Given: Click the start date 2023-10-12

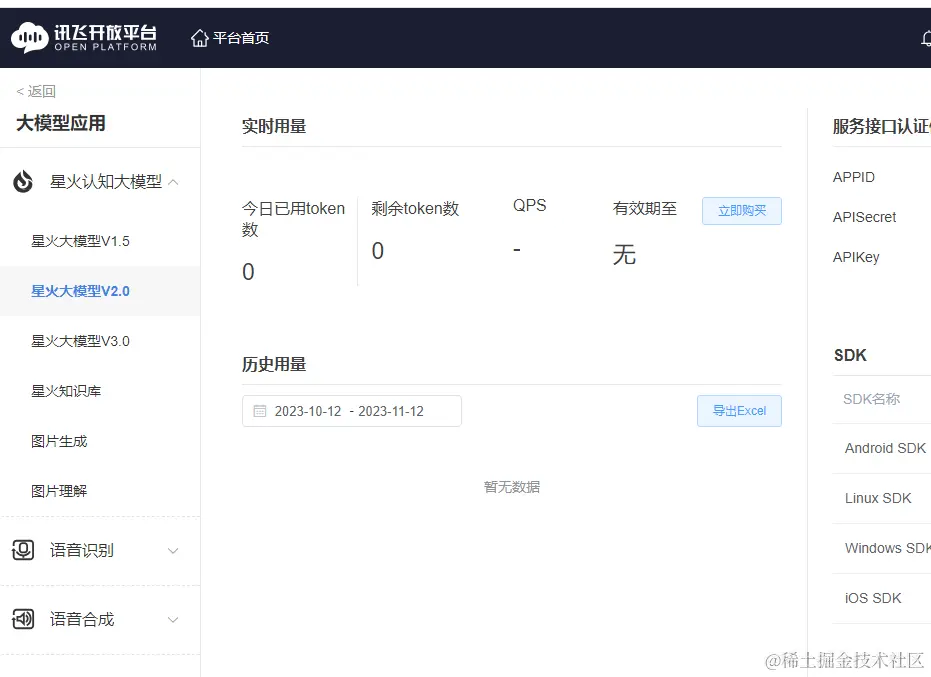Looking at the screenshot, I should coord(308,411).
